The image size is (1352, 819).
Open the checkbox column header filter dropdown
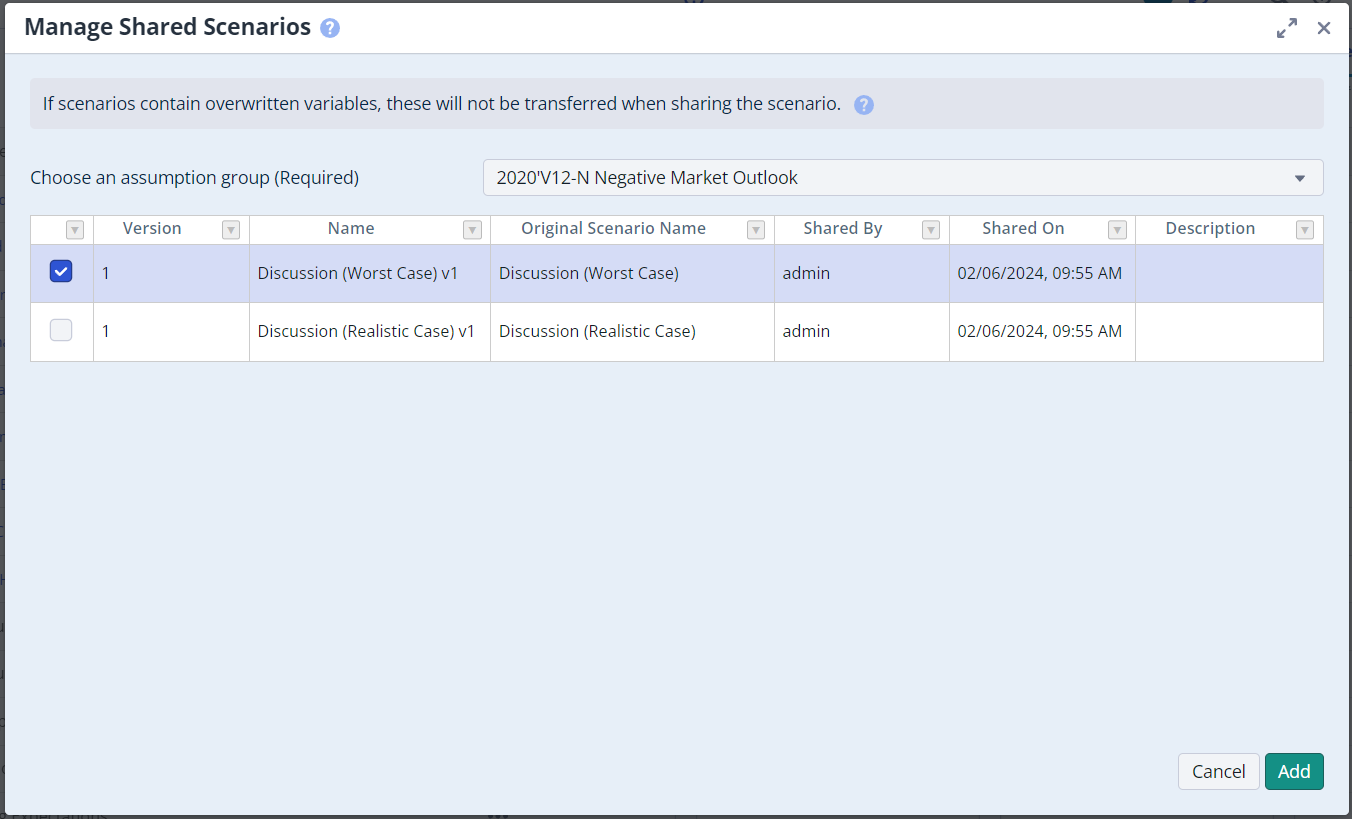pyautogui.click(x=75, y=230)
